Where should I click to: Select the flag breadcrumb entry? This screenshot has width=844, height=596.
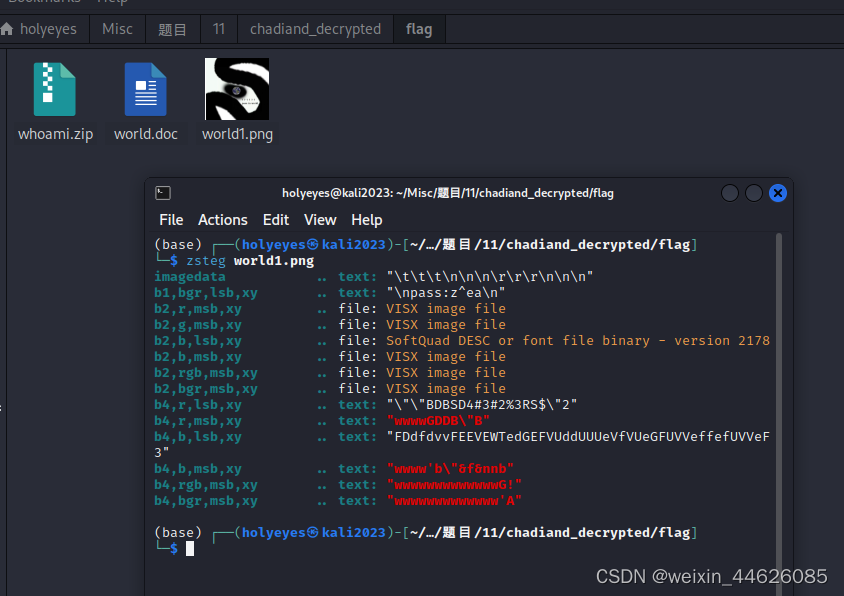(419, 29)
